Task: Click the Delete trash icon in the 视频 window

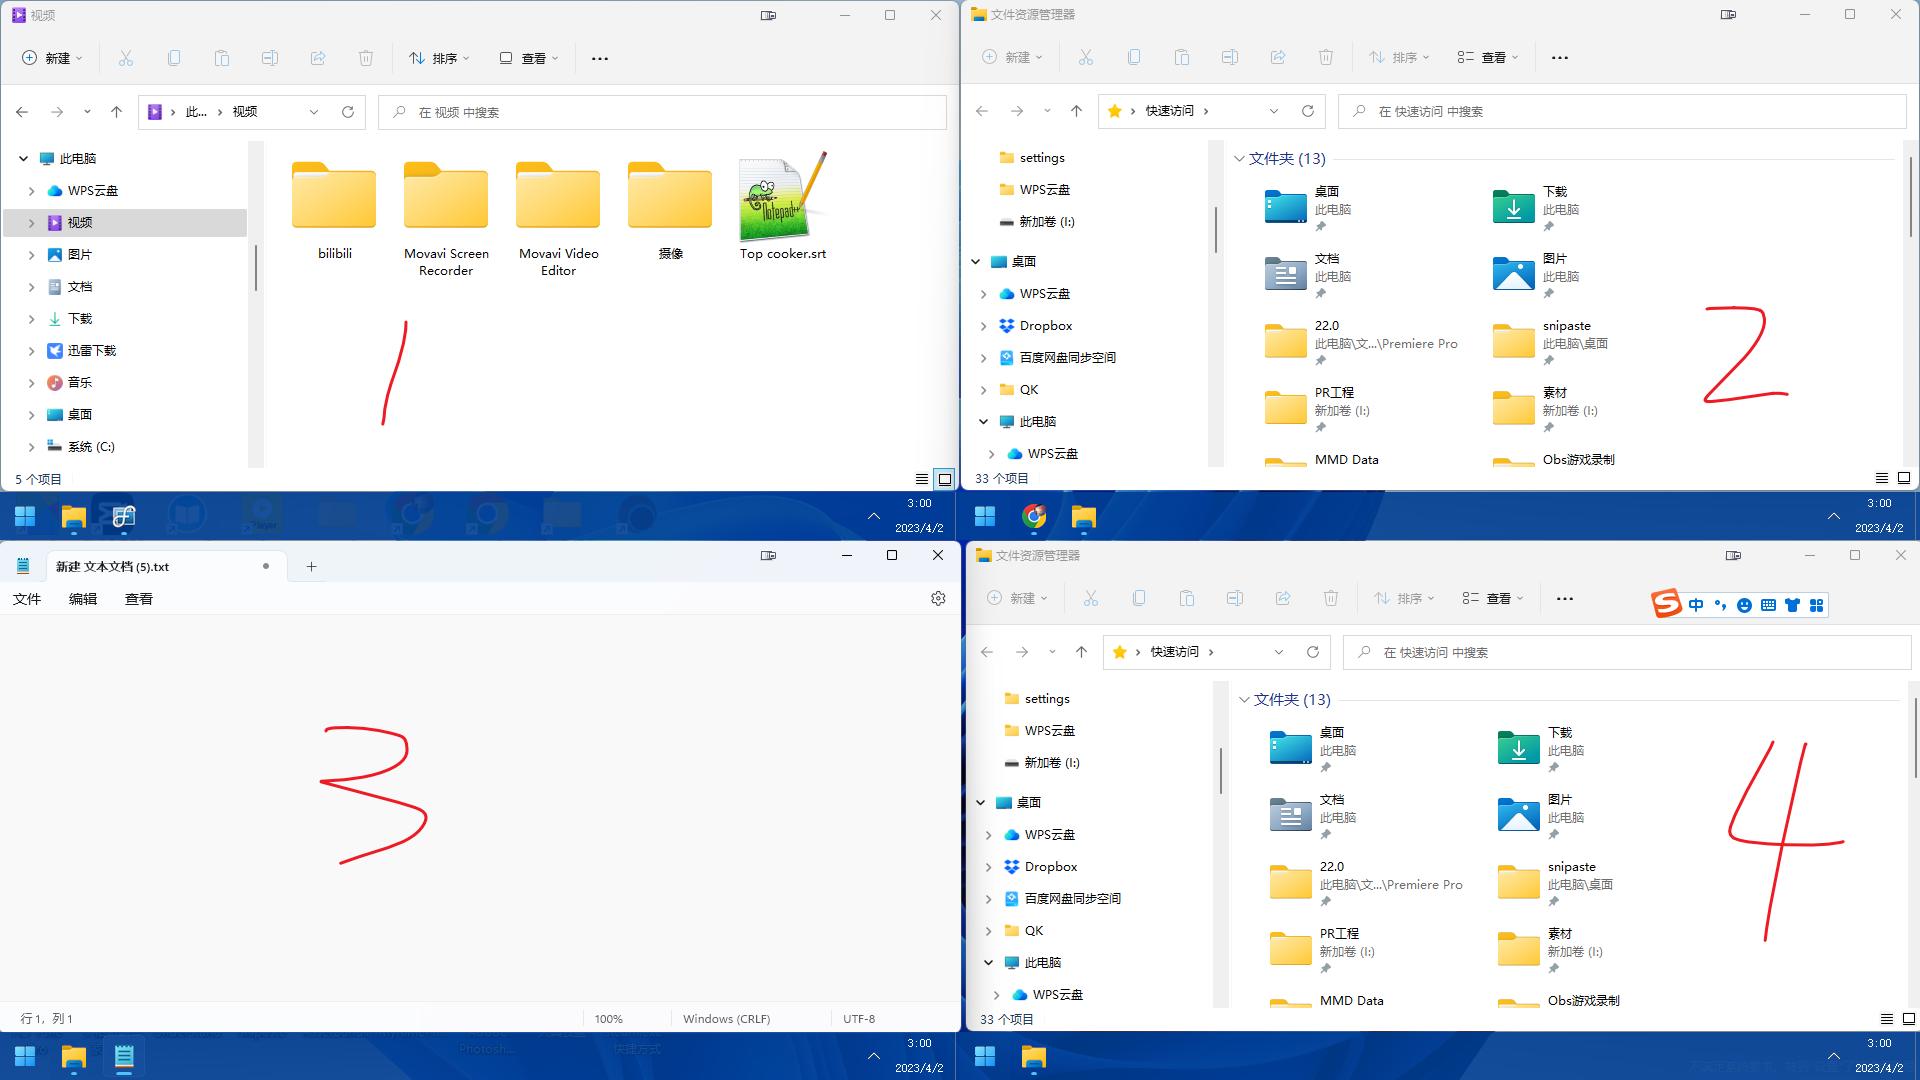Action: pos(366,58)
